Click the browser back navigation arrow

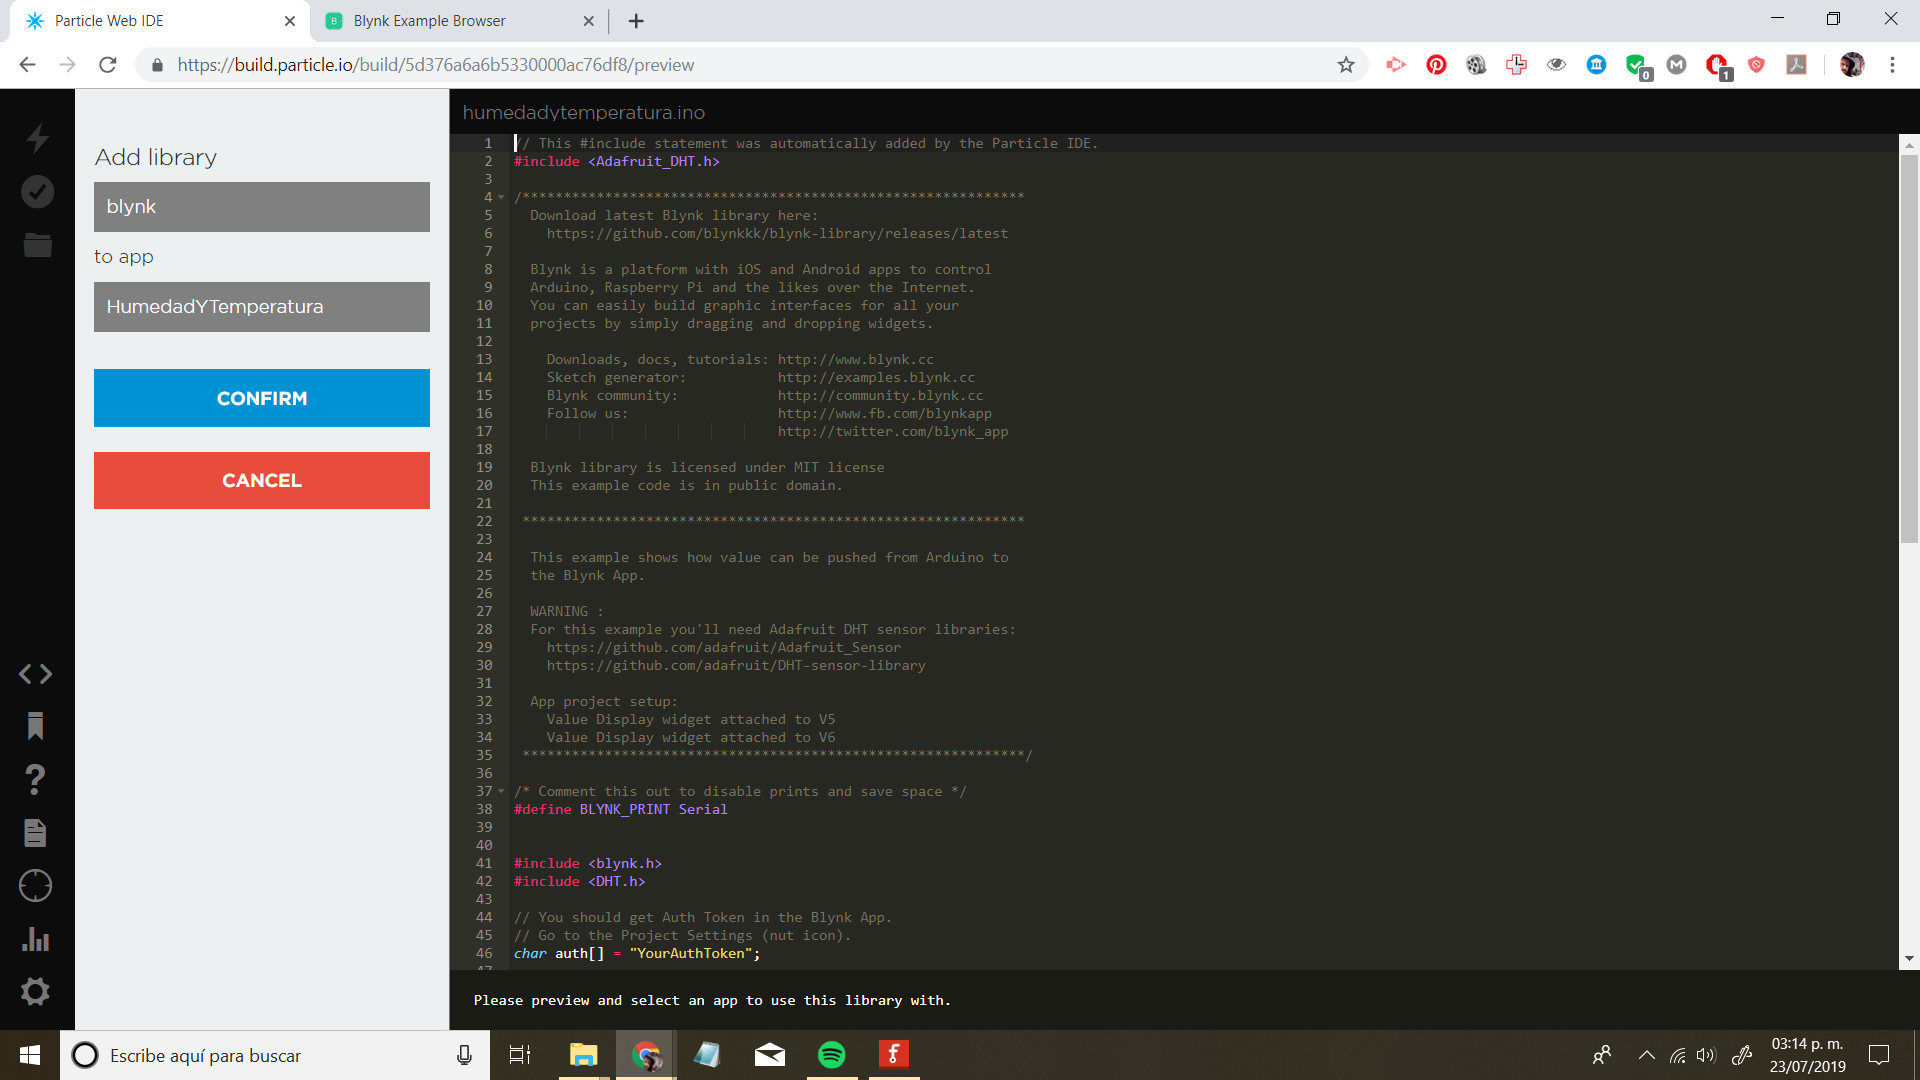(x=29, y=66)
